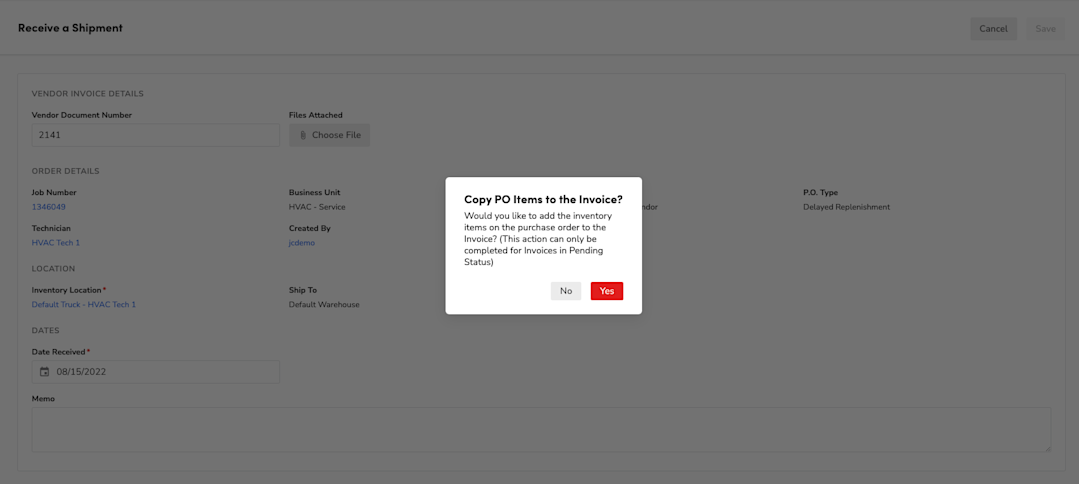The image size is (1079, 484).
Task: Click the Memo field label
Action: click(x=43, y=399)
